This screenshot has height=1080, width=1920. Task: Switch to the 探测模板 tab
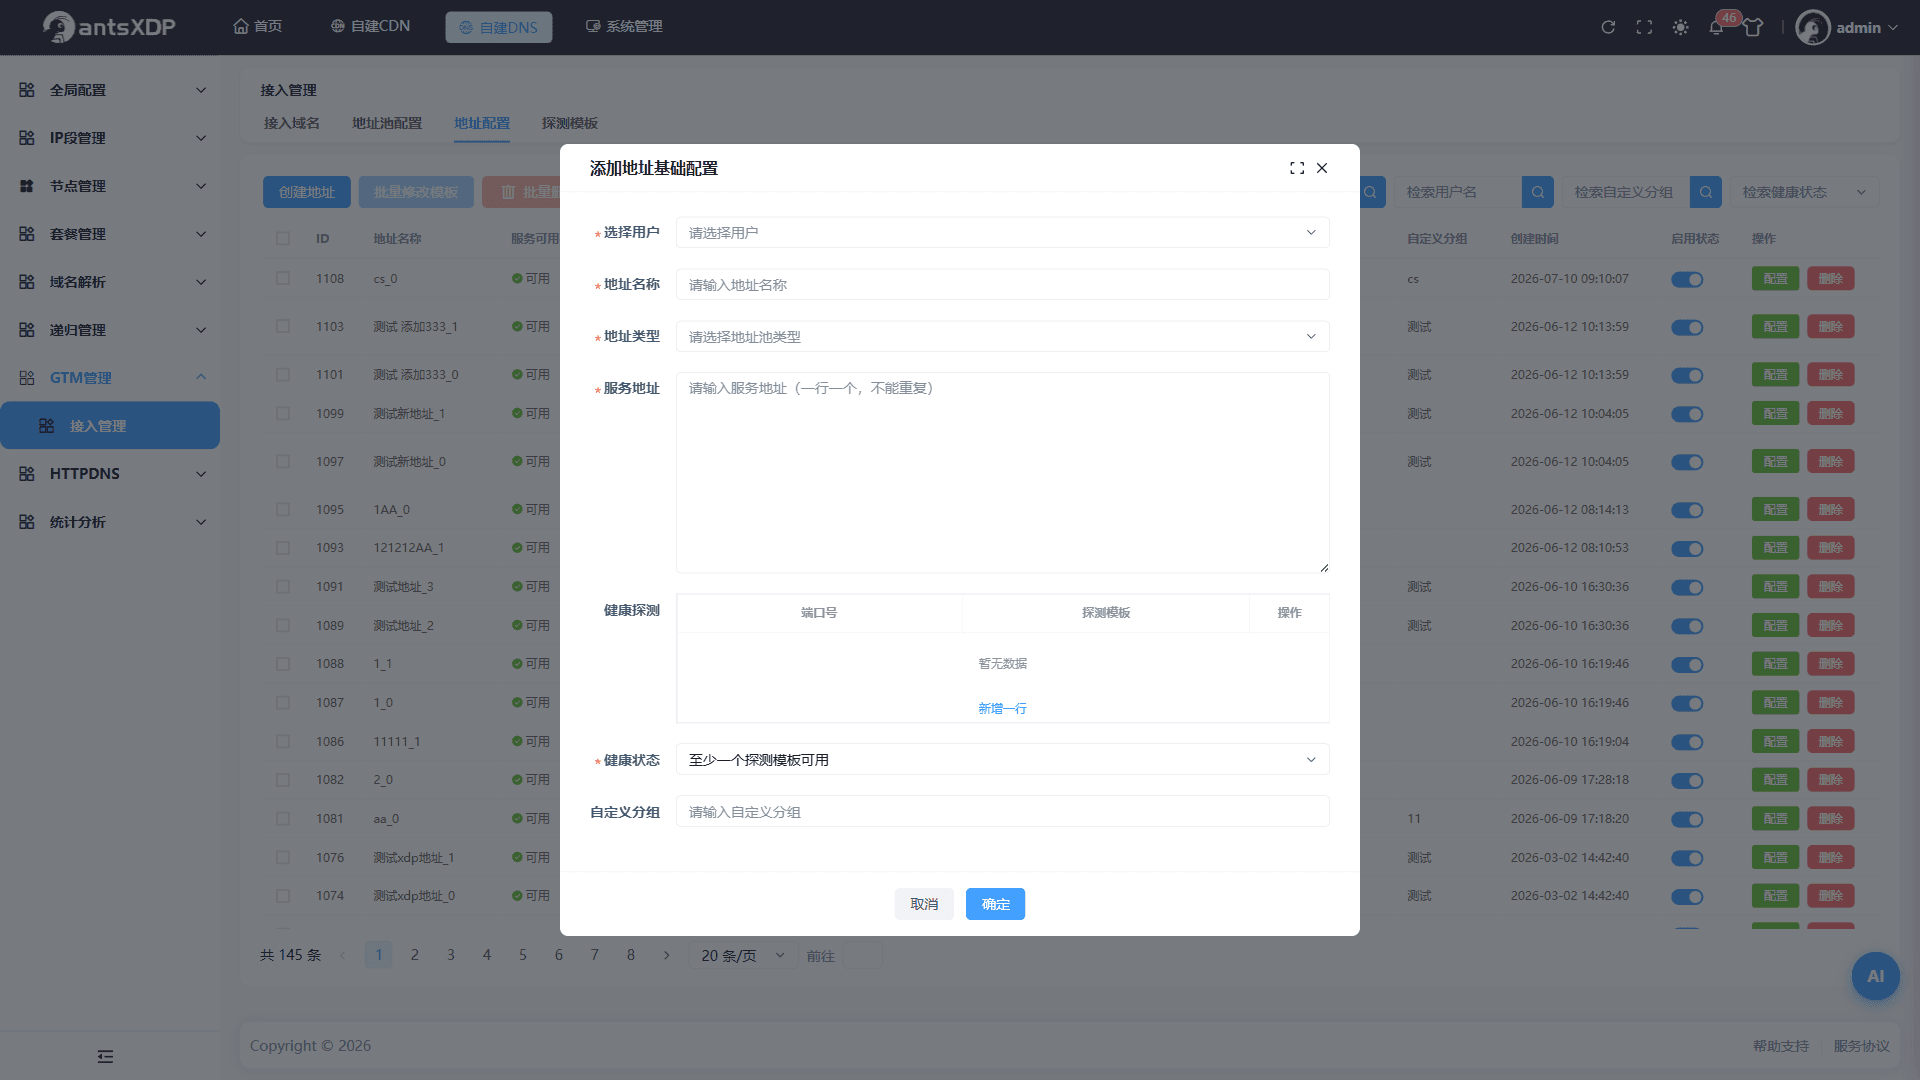(569, 123)
